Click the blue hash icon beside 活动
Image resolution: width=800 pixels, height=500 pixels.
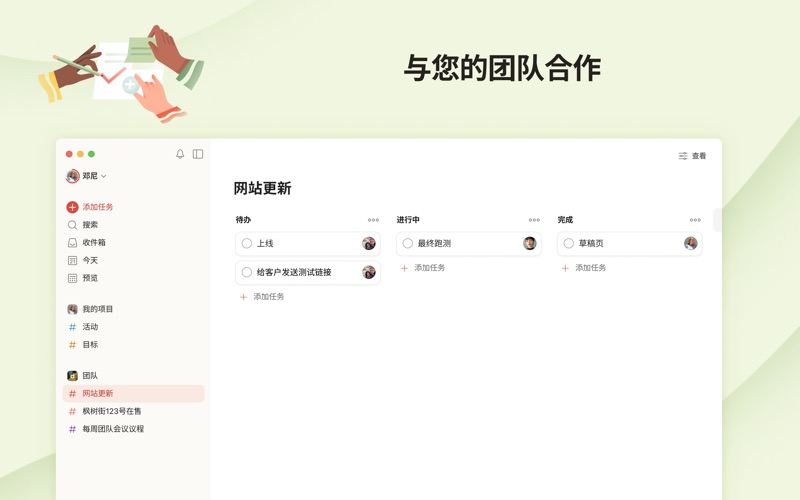pyautogui.click(x=72, y=327)
